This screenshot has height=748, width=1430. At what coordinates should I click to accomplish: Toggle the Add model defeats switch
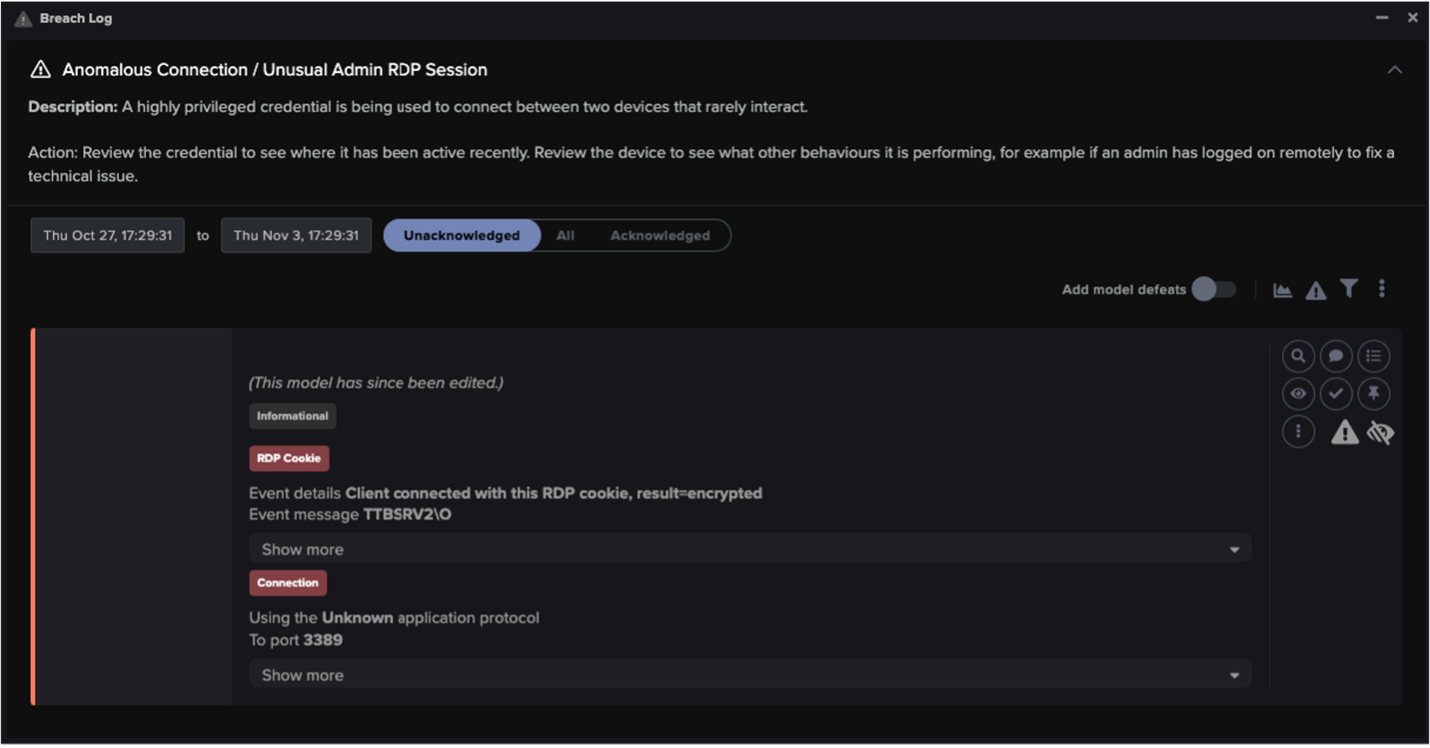[x=1213, y=288]
